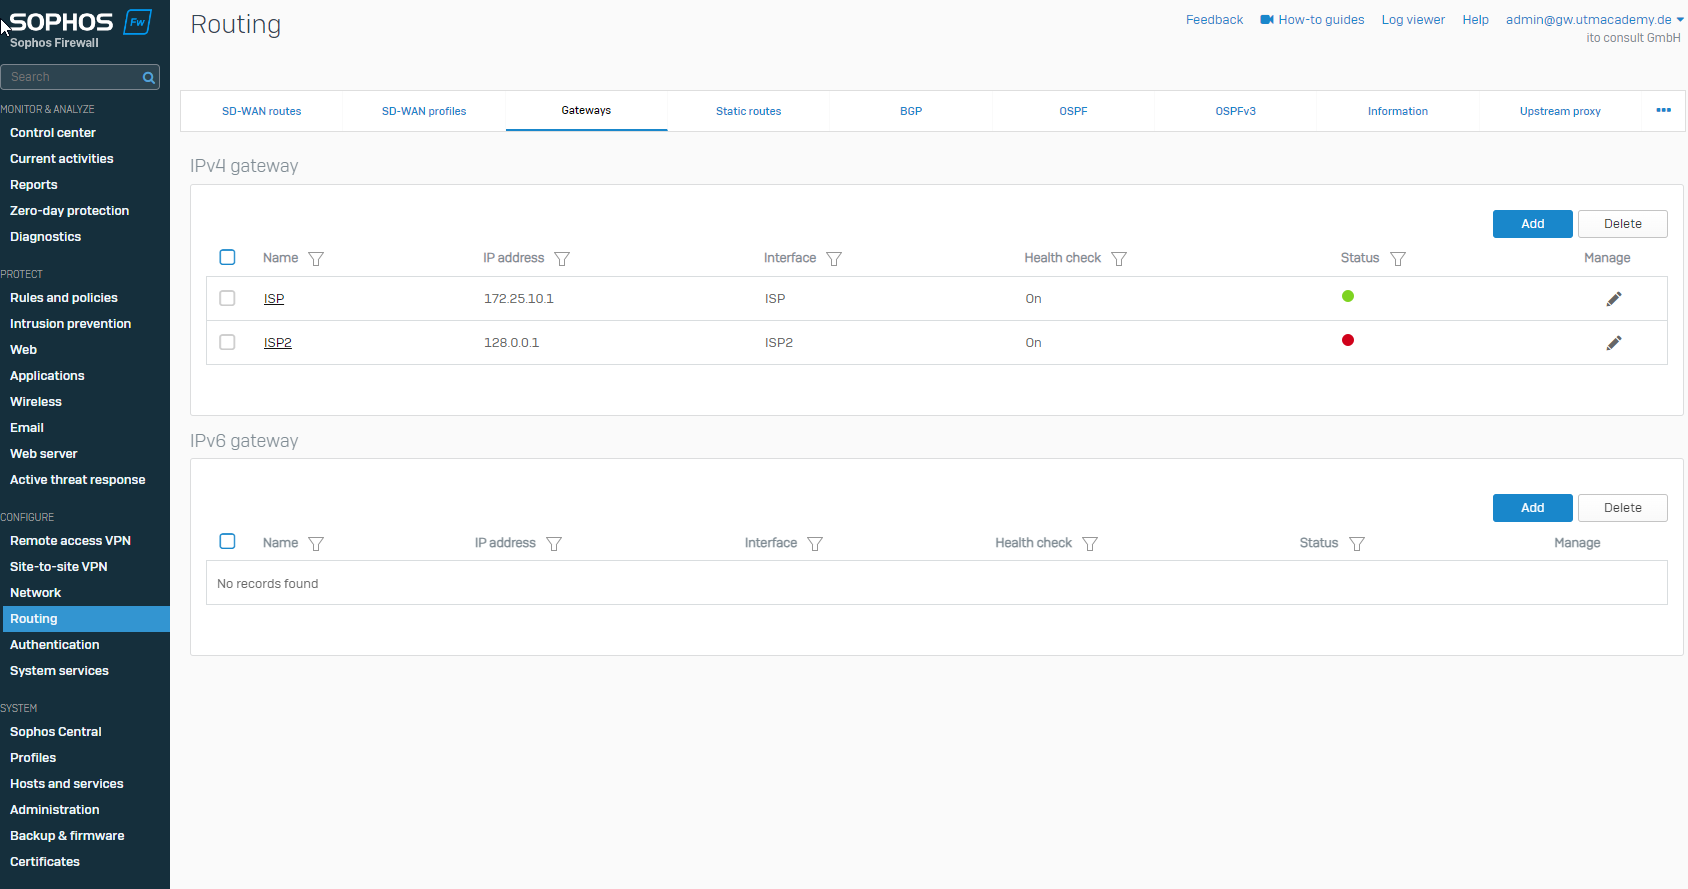Screen dimensions: 1688x889
Task: Click the search magnifier icon in sidebar
Action: pos(149,77)
